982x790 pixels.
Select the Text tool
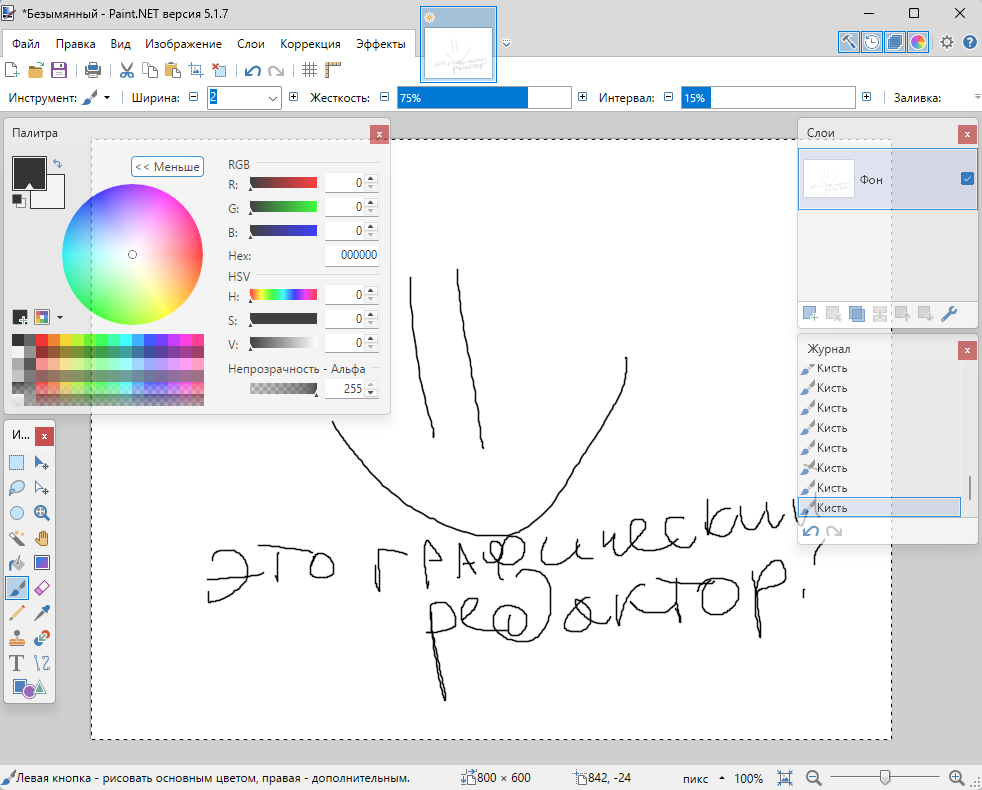point(17,663)
